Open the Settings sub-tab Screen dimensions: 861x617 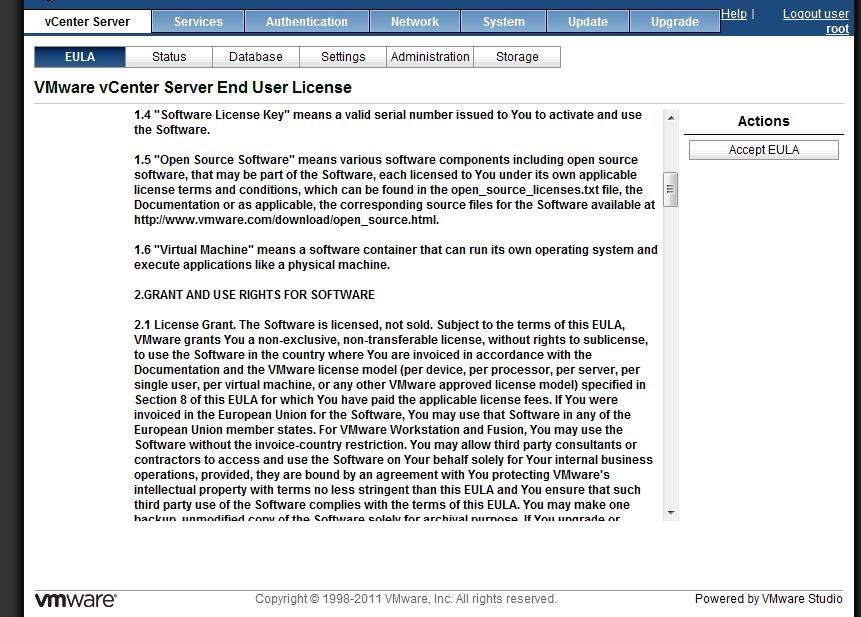pyautogui.click(x=343, y=57)
